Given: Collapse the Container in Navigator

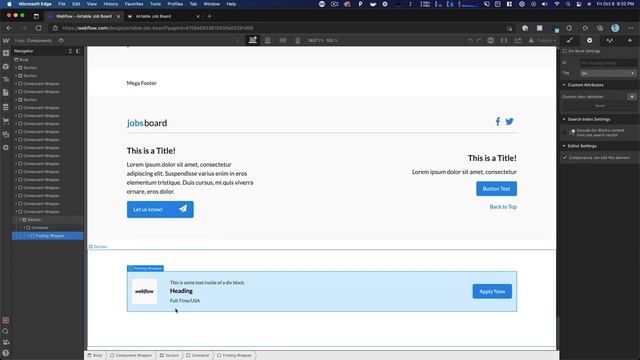Looking at the screenshot, I should (24, 228).
